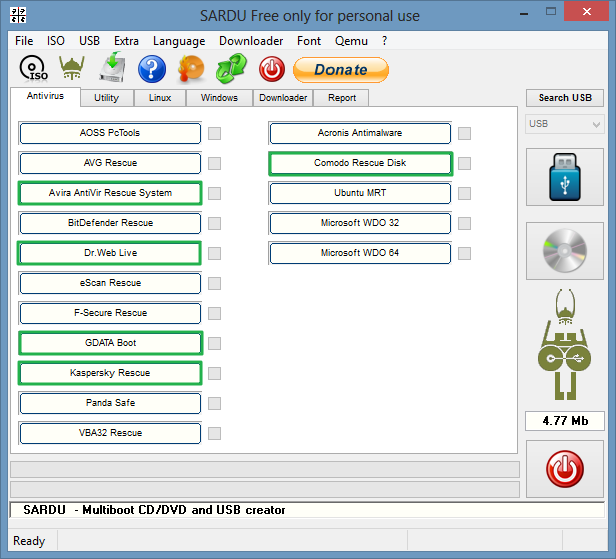Open the Language menu
Viewport: 616px width, 559px height.
click(179, 41)
